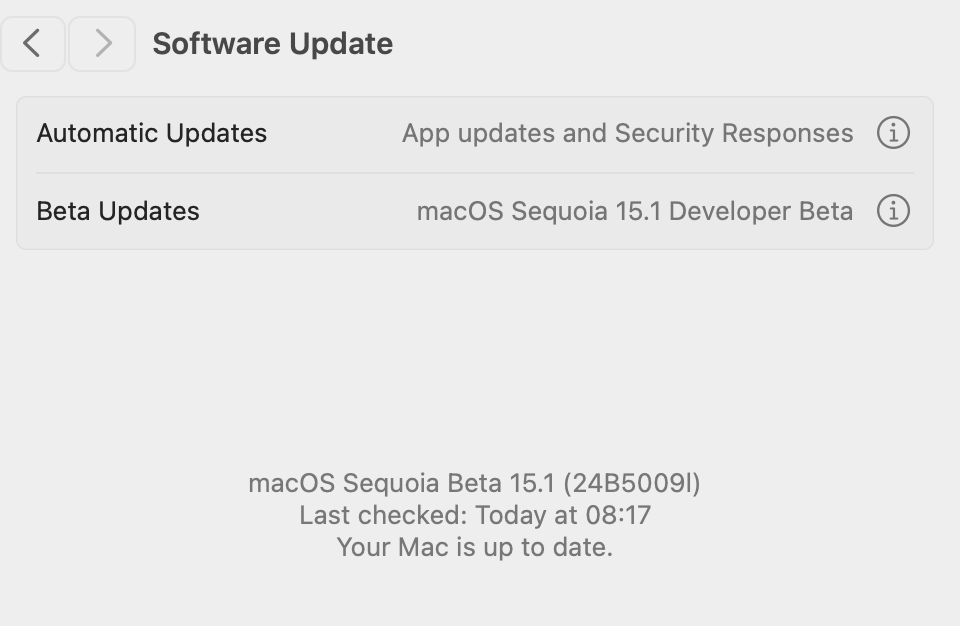Click the 'App updates and Security Responses' value
This screenshot has width=960, height=626.
point(627,133)
